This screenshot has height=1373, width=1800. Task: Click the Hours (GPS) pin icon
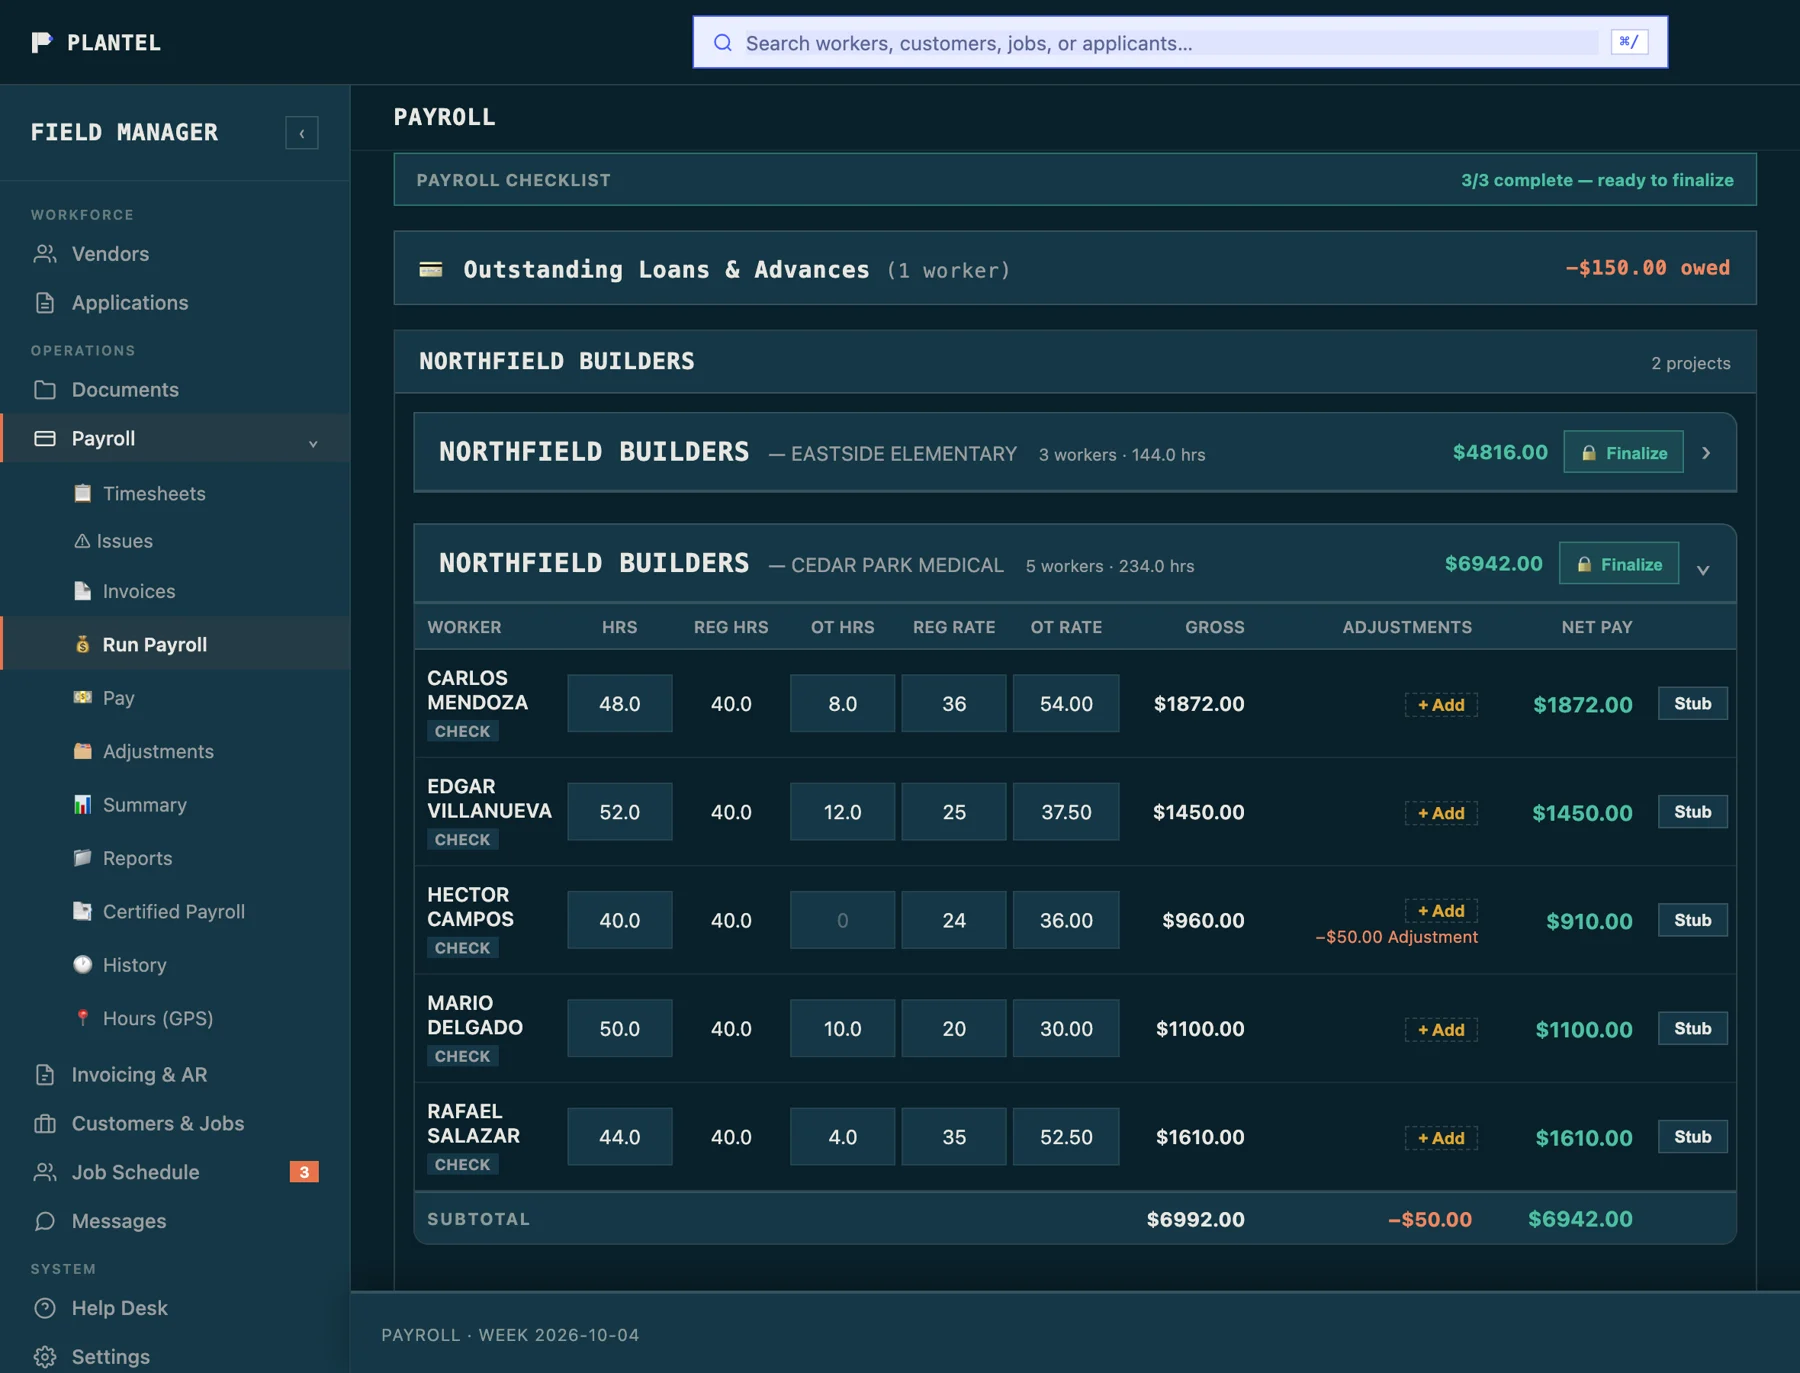(83, 1018)
